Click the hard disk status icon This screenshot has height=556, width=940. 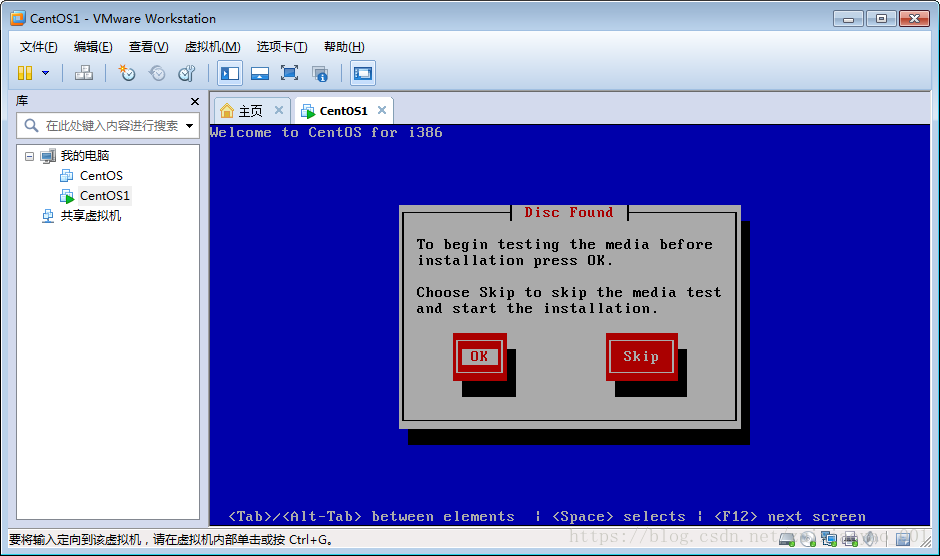pyautogui.click(x=787, y=539)
